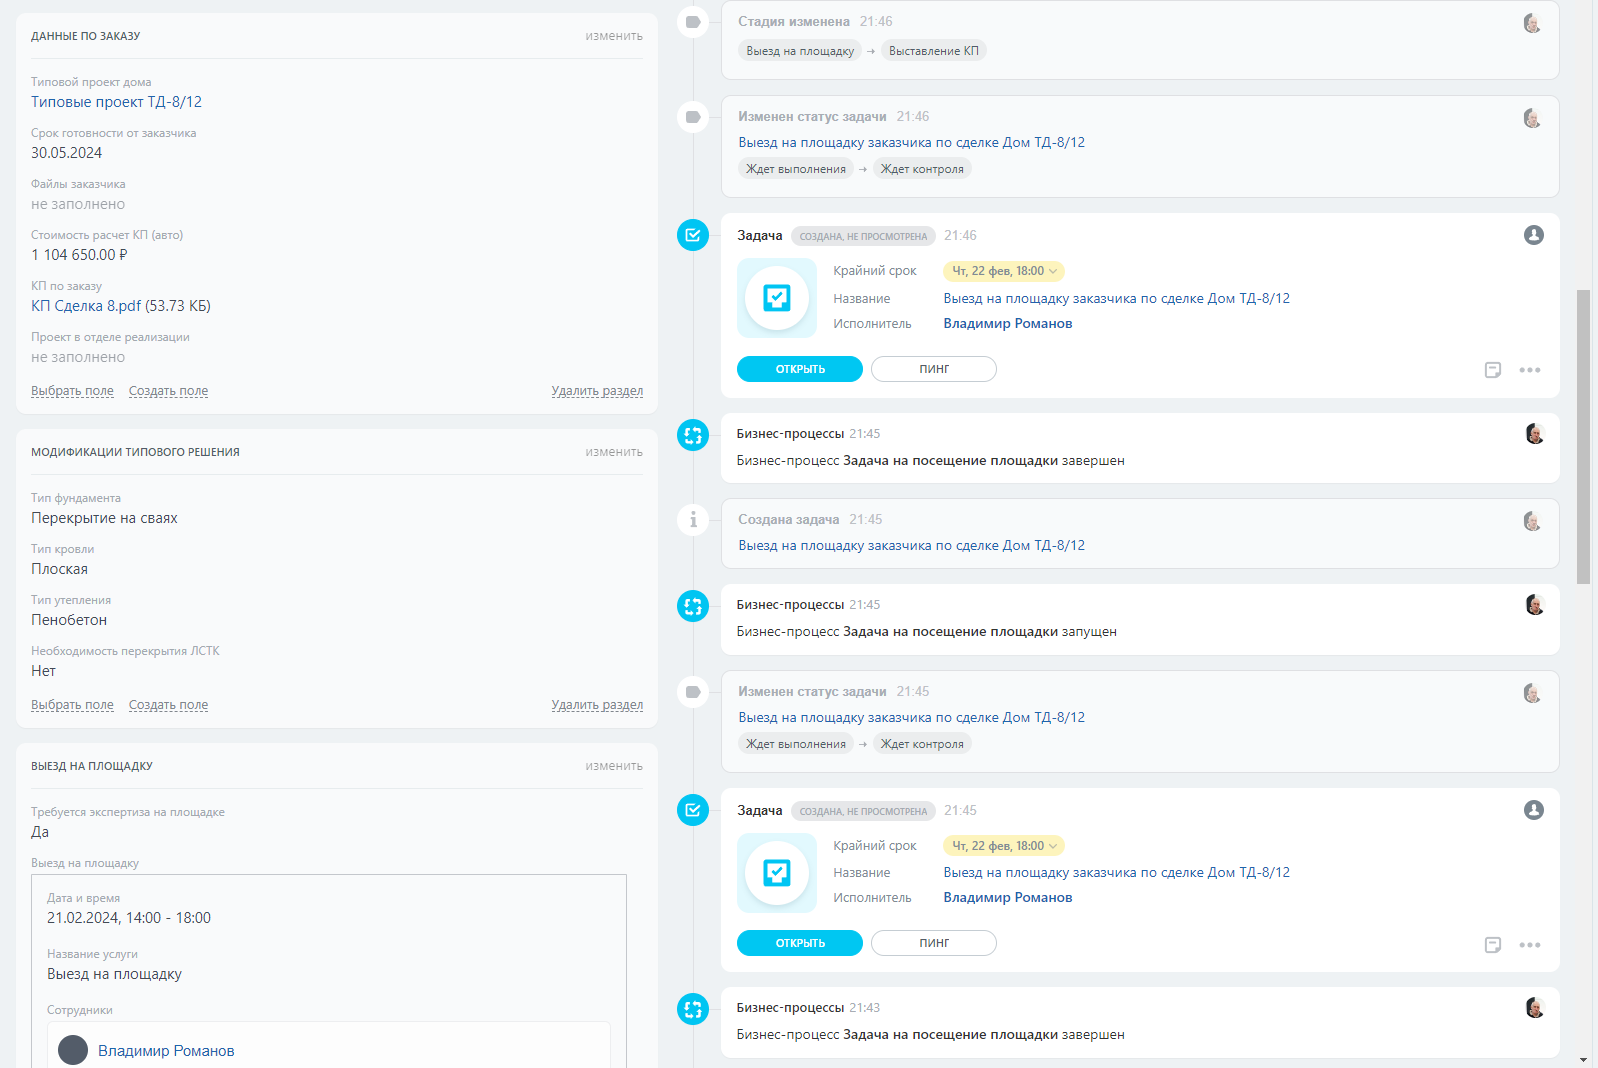Click the task thumbnail in the 21:46 task card
Viewport: 1598px width, 1068px height.
click(x=777, y=298)
